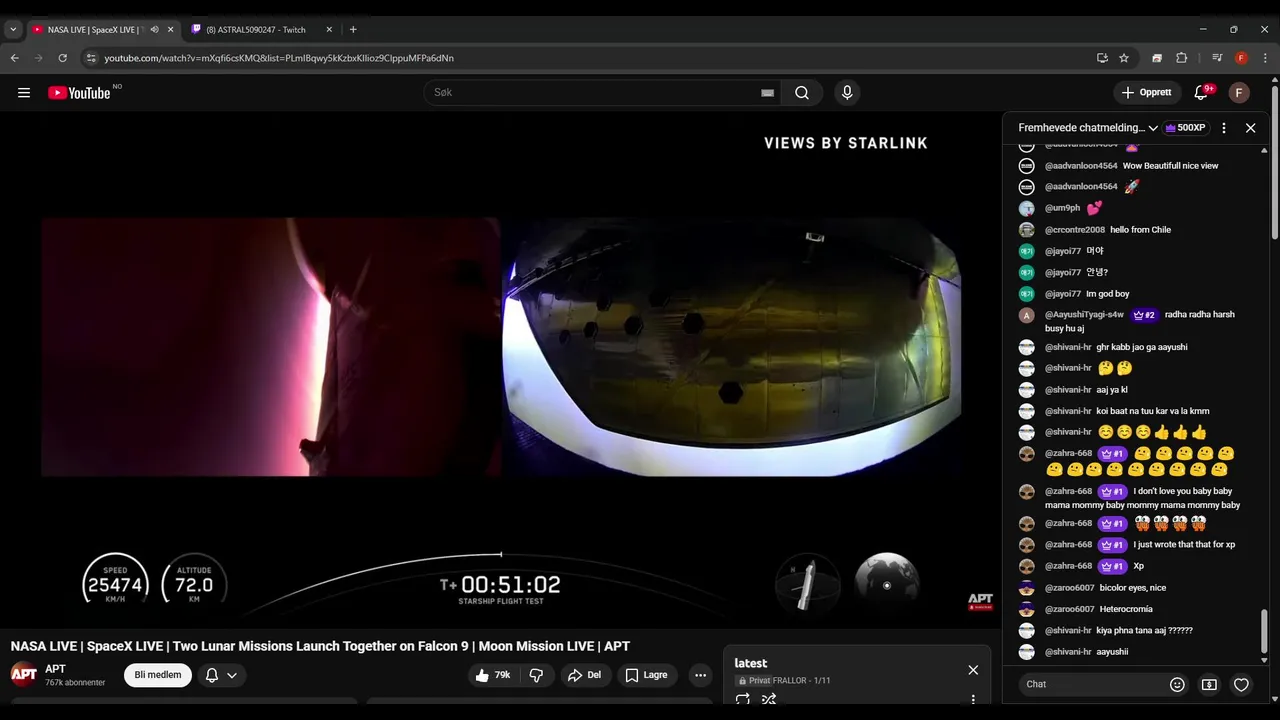Open the more actions menu under video
The height and width of the screenshot is (720, 1280).
(700, 675)
